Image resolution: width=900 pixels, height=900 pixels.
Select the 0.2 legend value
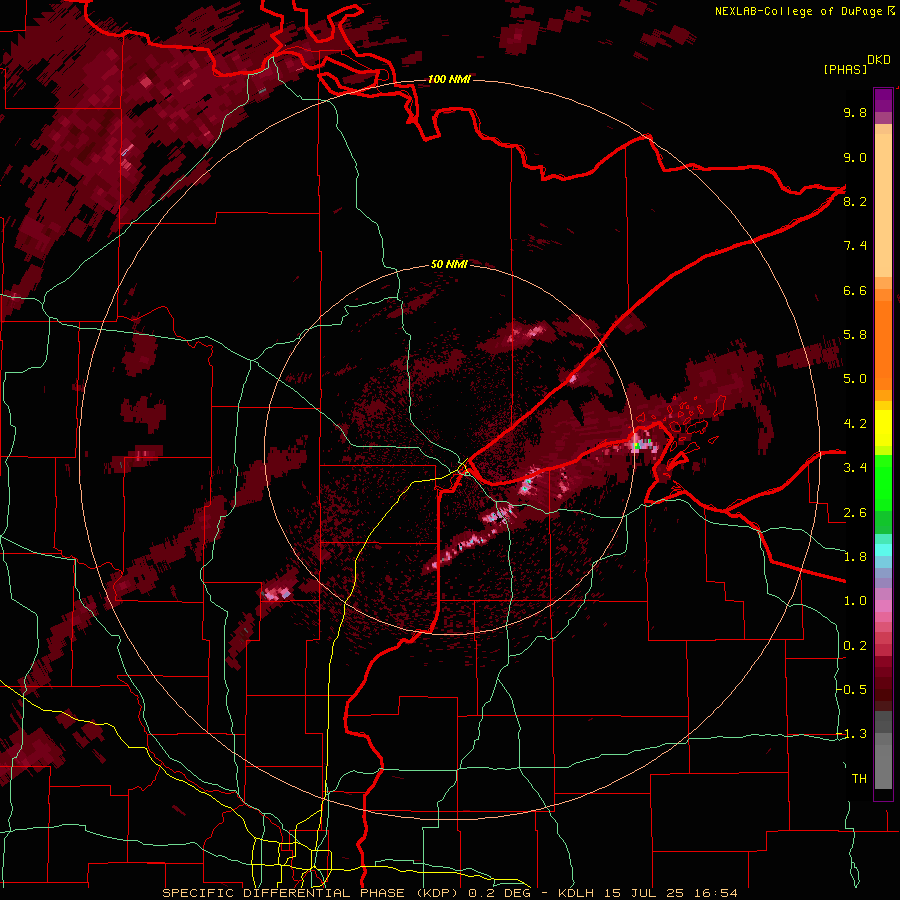(855, 646)
